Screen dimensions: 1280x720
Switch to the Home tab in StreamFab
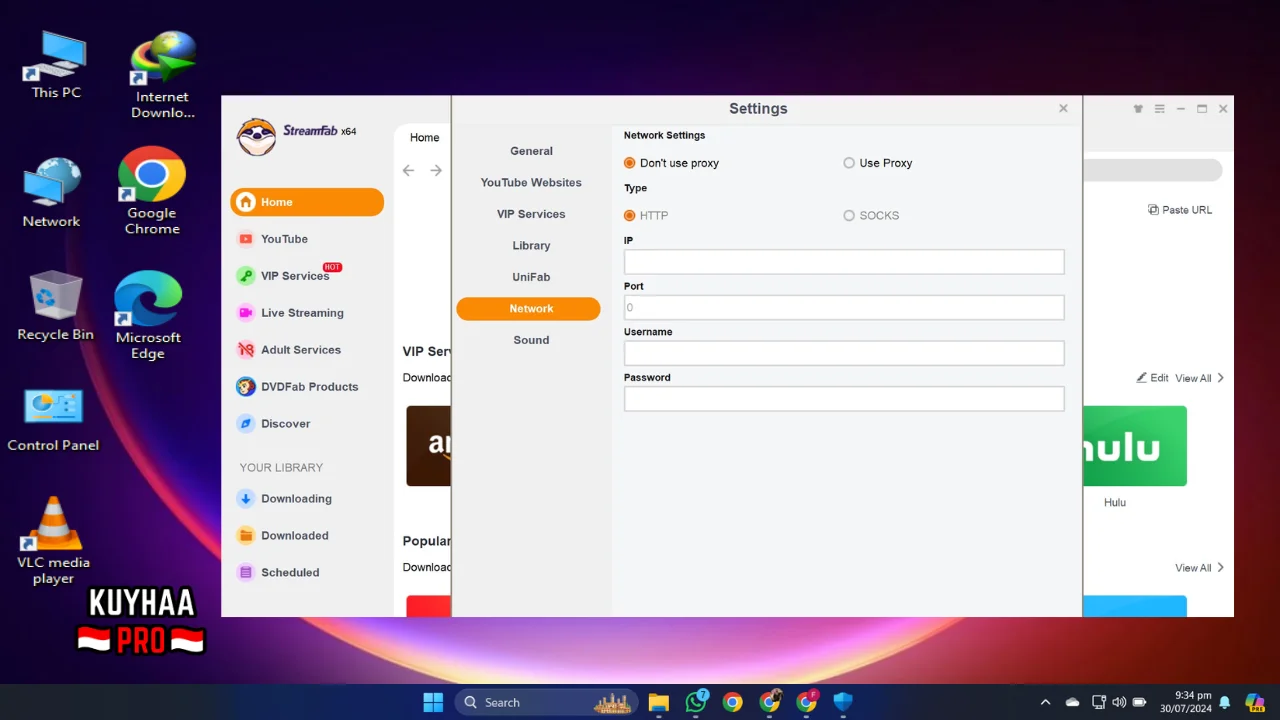[424, 138]
